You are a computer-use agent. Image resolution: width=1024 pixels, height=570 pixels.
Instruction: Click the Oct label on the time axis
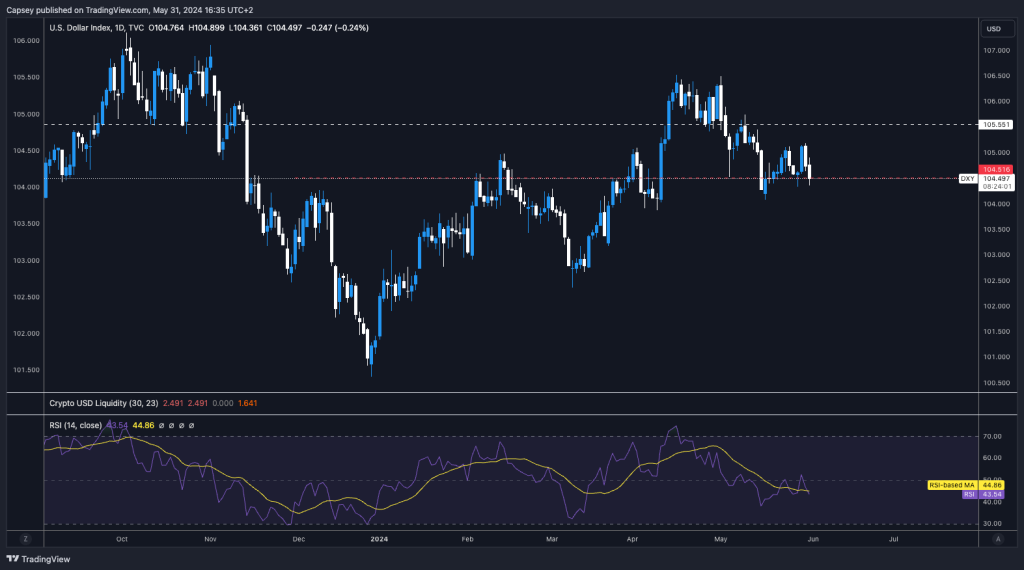click(x=121, y=538)
